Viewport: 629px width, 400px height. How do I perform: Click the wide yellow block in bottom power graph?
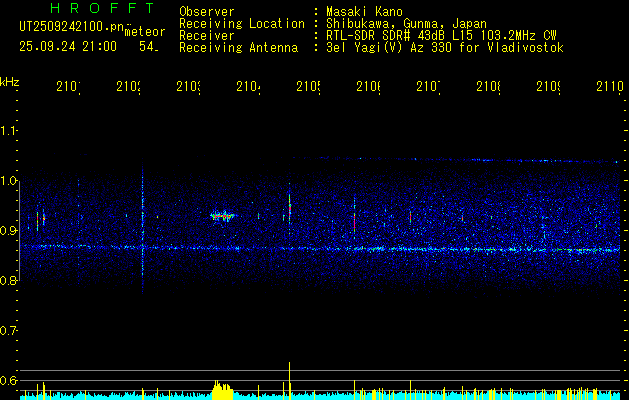tap(222, 390)
